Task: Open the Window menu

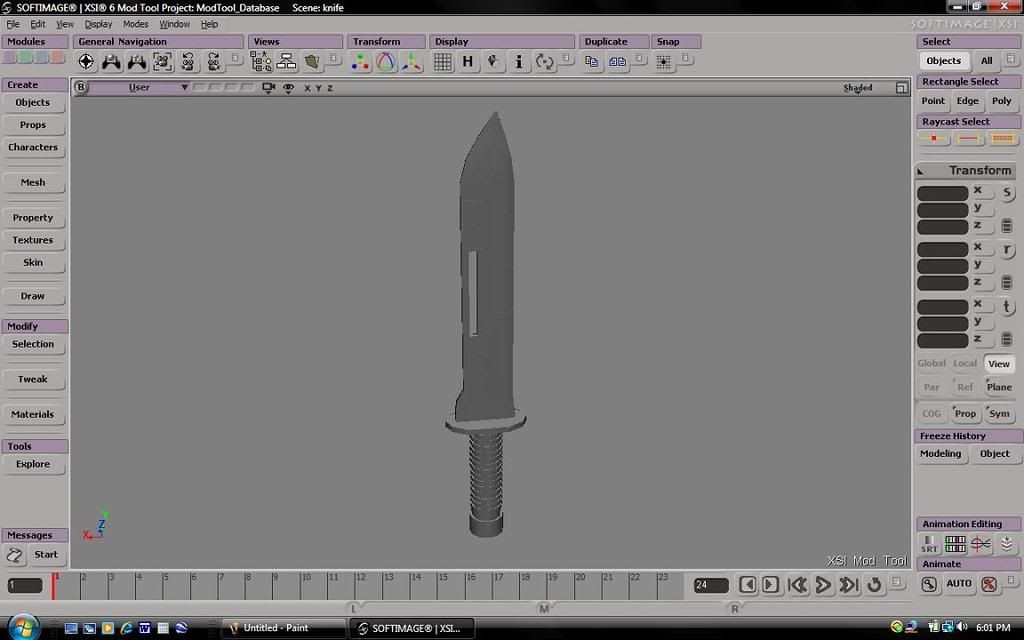Action: (174, 24)
